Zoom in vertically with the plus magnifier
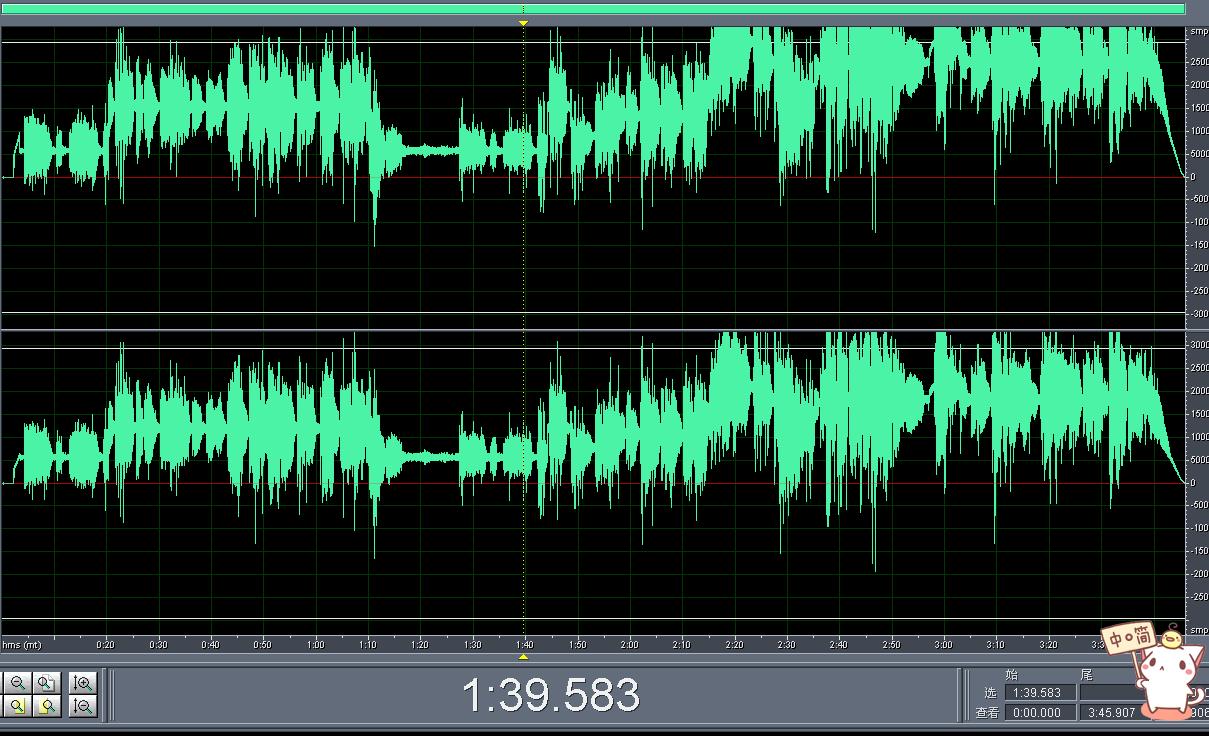The width and height of the screenshot is (1209, 736). coord(83,683)
